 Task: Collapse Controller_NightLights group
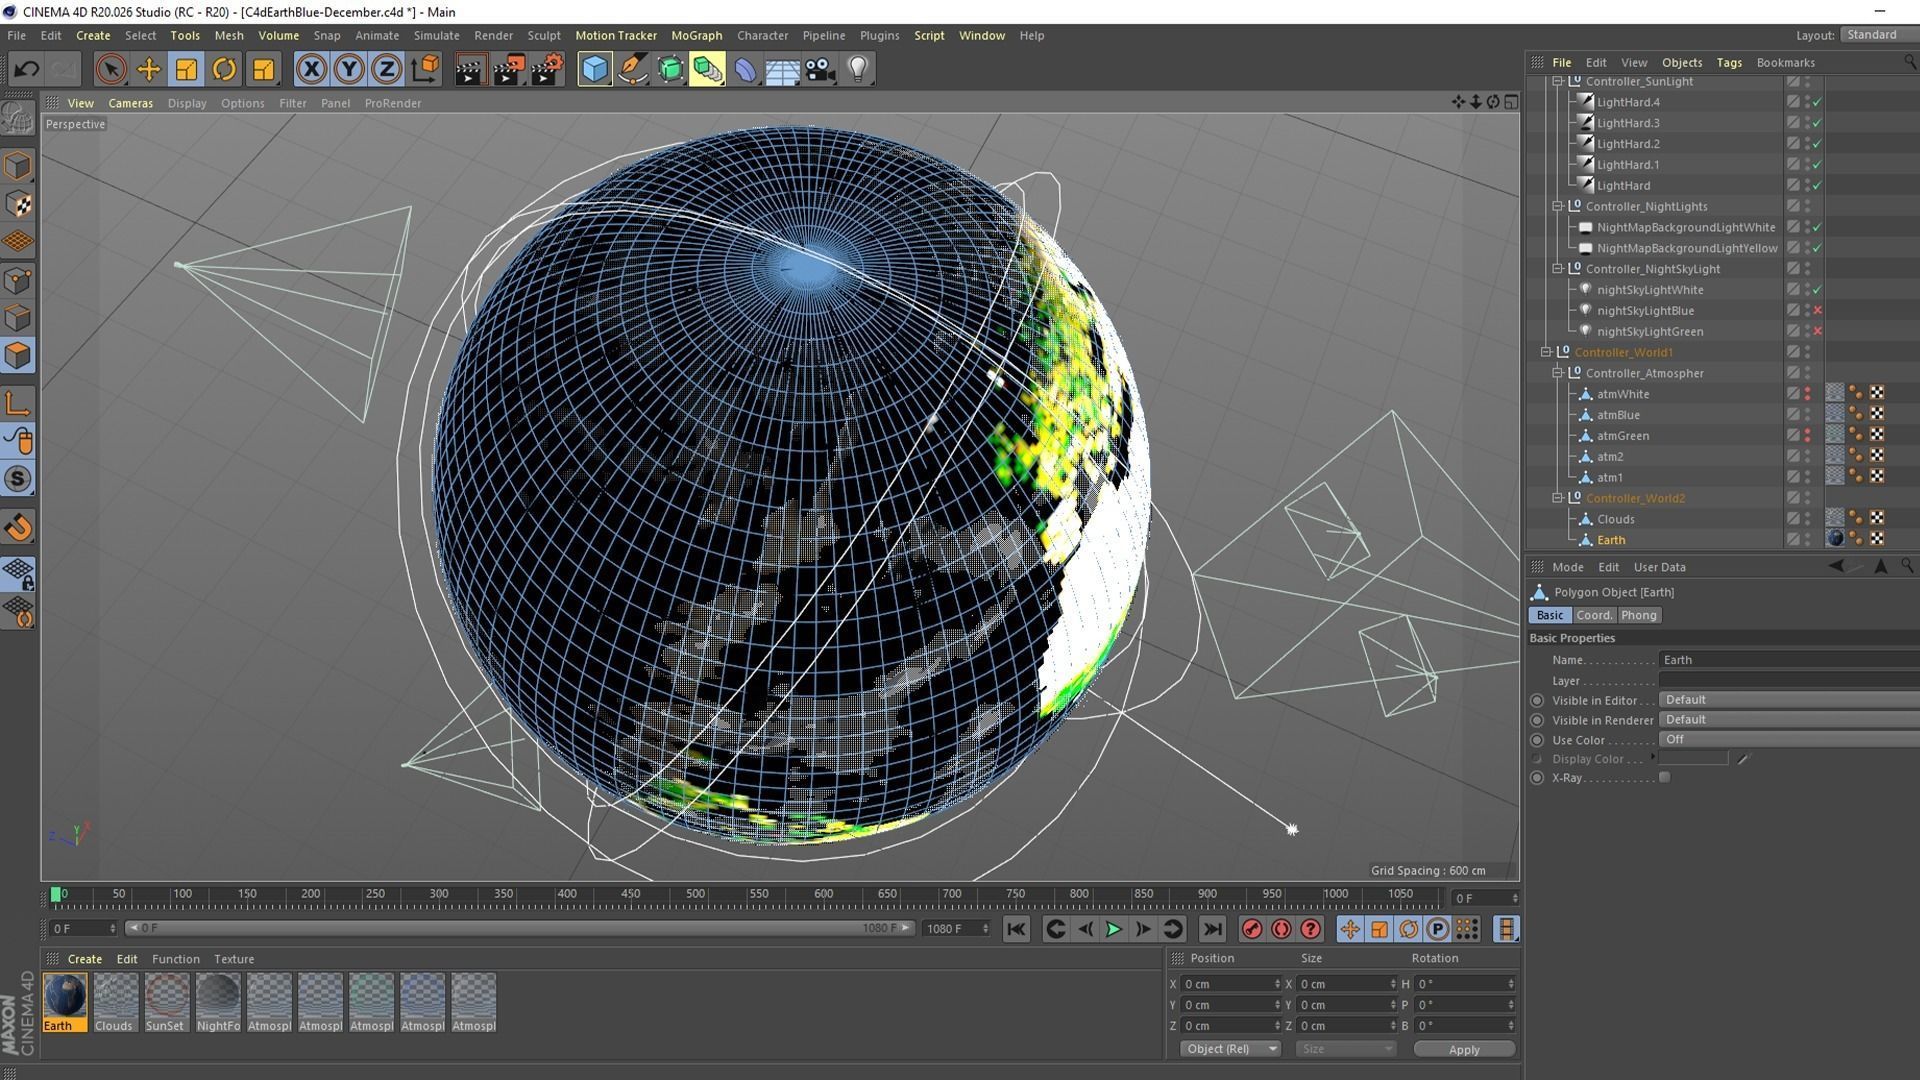1557,206
